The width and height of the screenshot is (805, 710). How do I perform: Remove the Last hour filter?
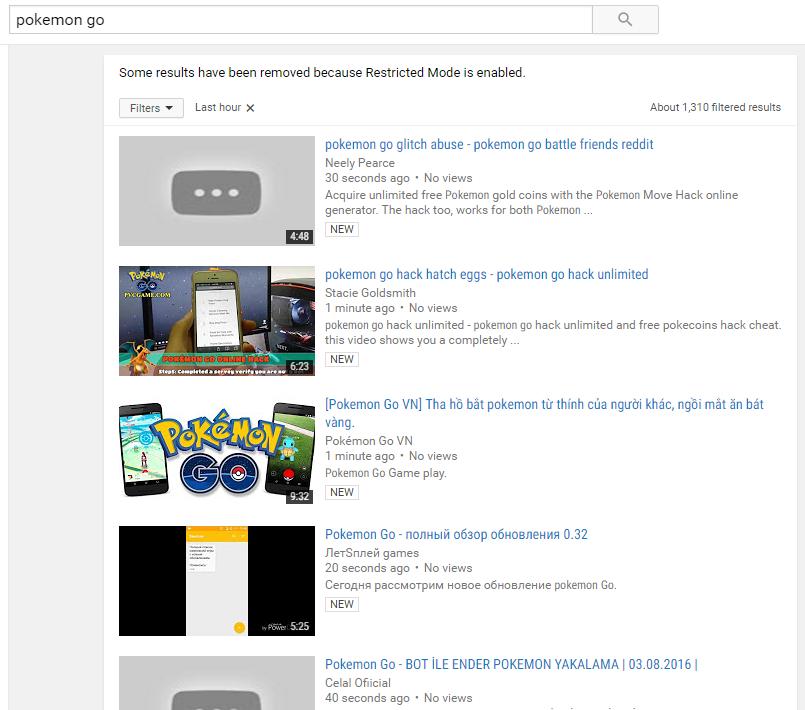(x=250, y=108)
